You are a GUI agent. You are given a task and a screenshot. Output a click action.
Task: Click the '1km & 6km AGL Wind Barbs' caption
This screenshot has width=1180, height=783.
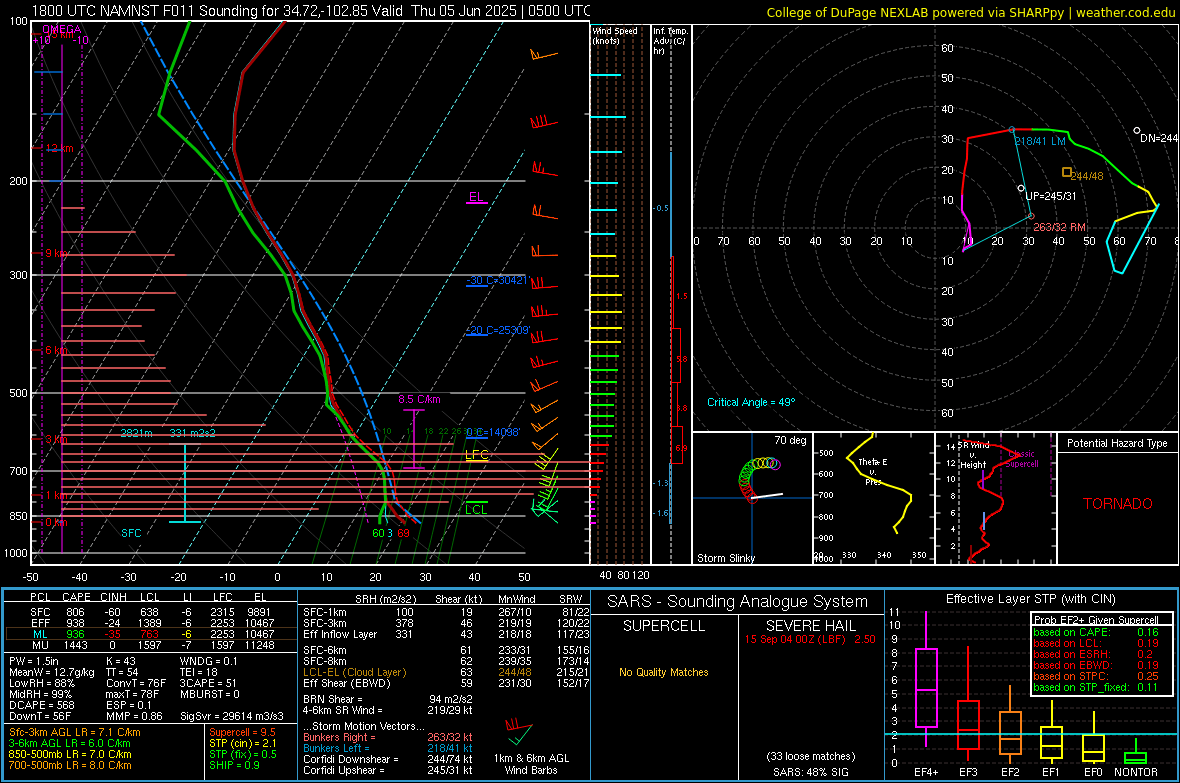531,764
